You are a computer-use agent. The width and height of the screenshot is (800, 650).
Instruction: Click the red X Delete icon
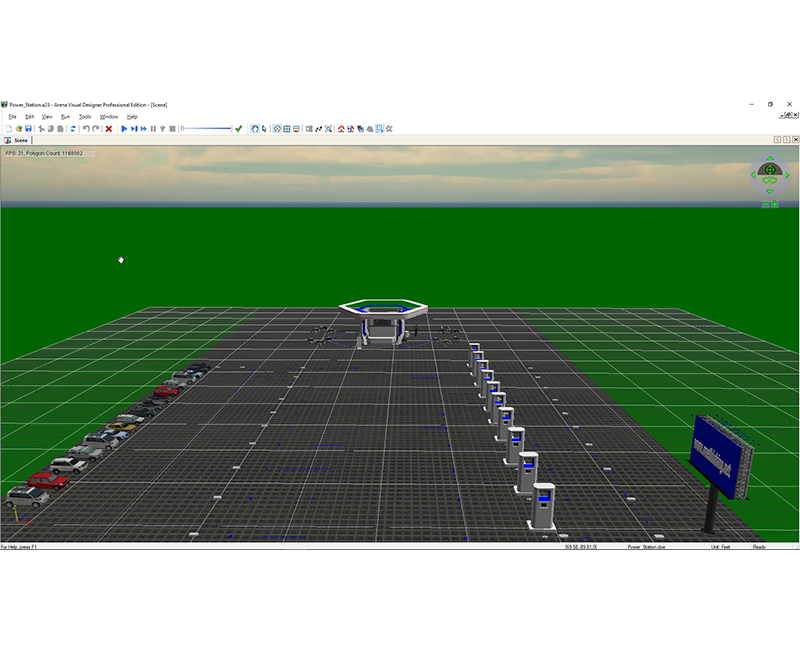[108, 129]
